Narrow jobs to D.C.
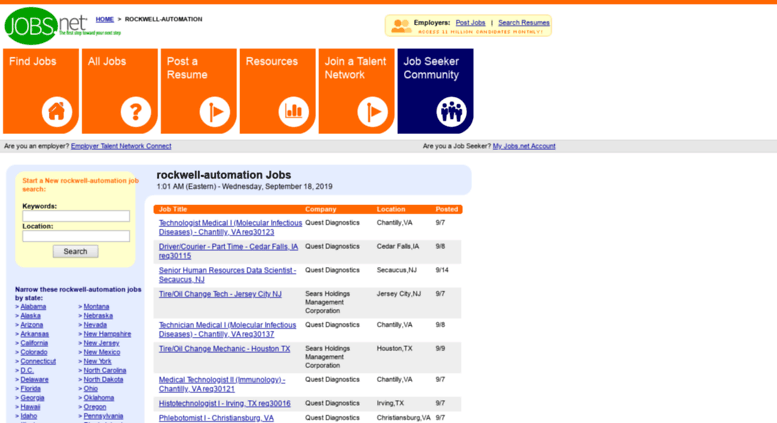This screenshot has height=423, width=777. click(27, 370)
